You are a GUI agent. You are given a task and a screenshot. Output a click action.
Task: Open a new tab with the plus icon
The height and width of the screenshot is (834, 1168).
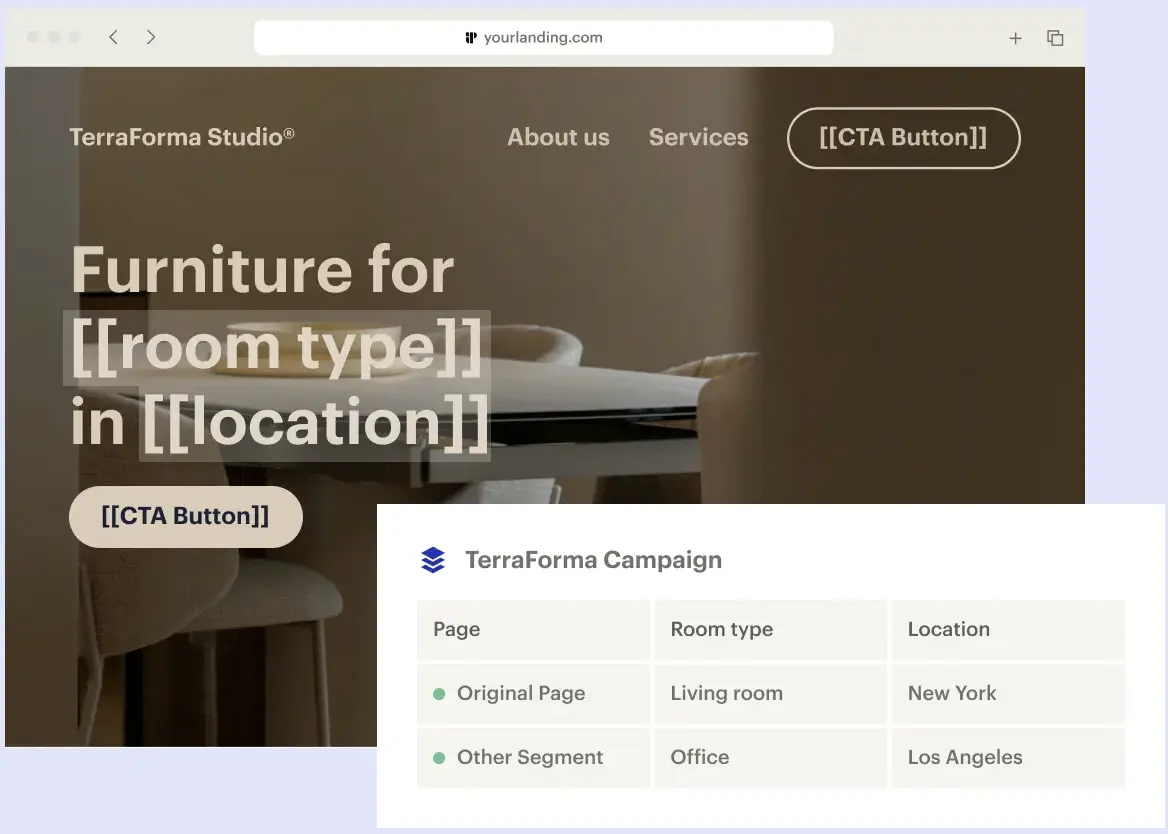(1016, 38)
